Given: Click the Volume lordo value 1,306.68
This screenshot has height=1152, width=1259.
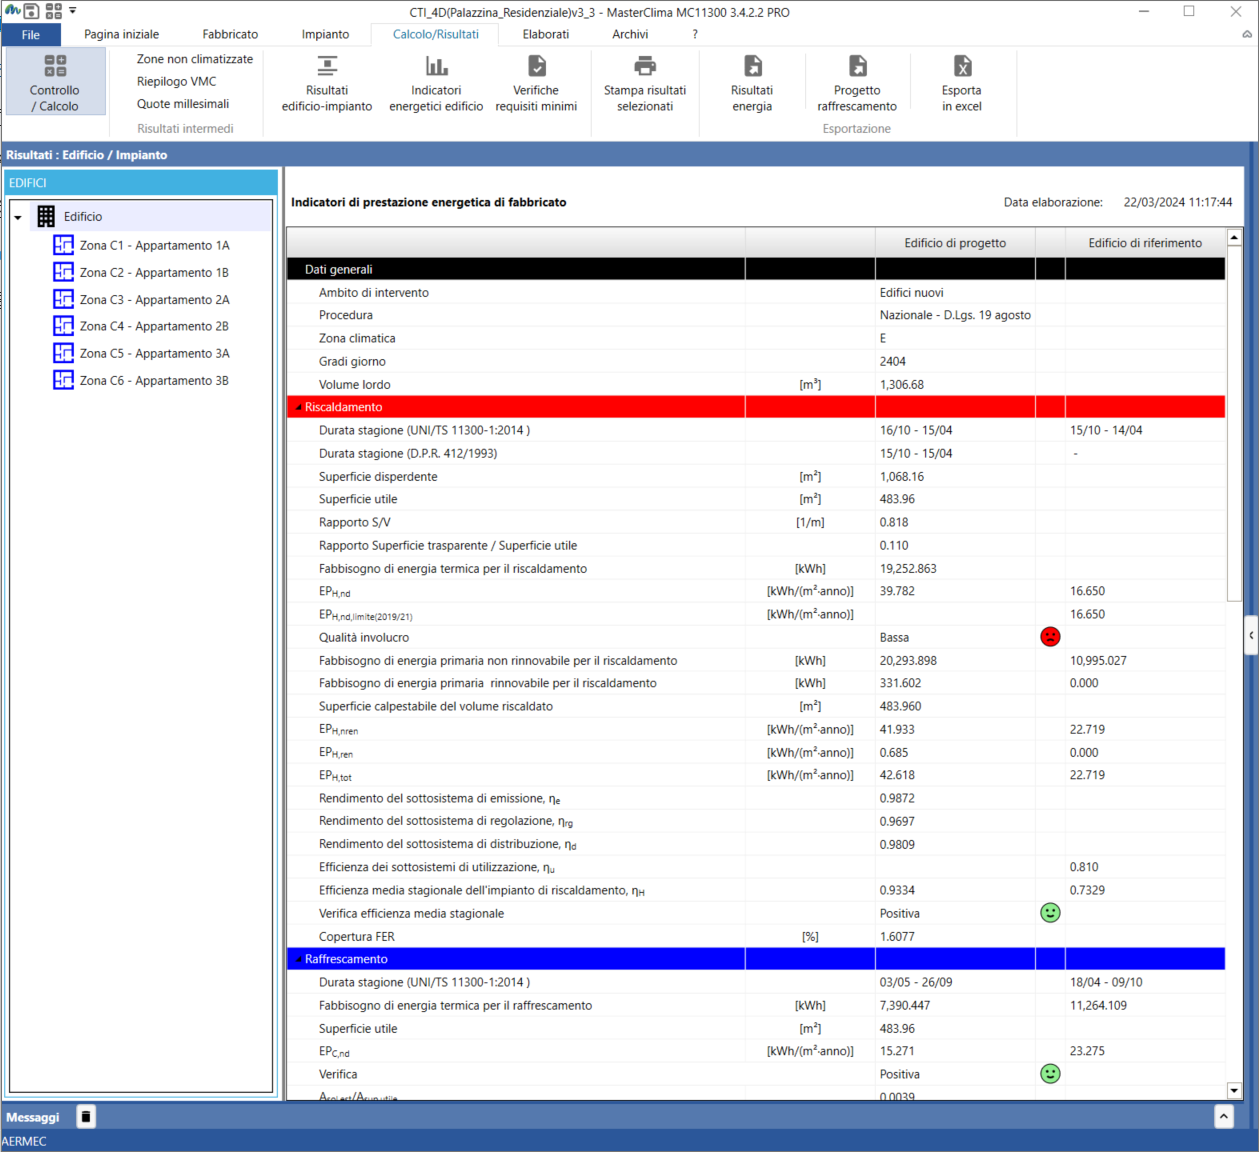Looking at the screenshot, I should (x=902, y=384).
